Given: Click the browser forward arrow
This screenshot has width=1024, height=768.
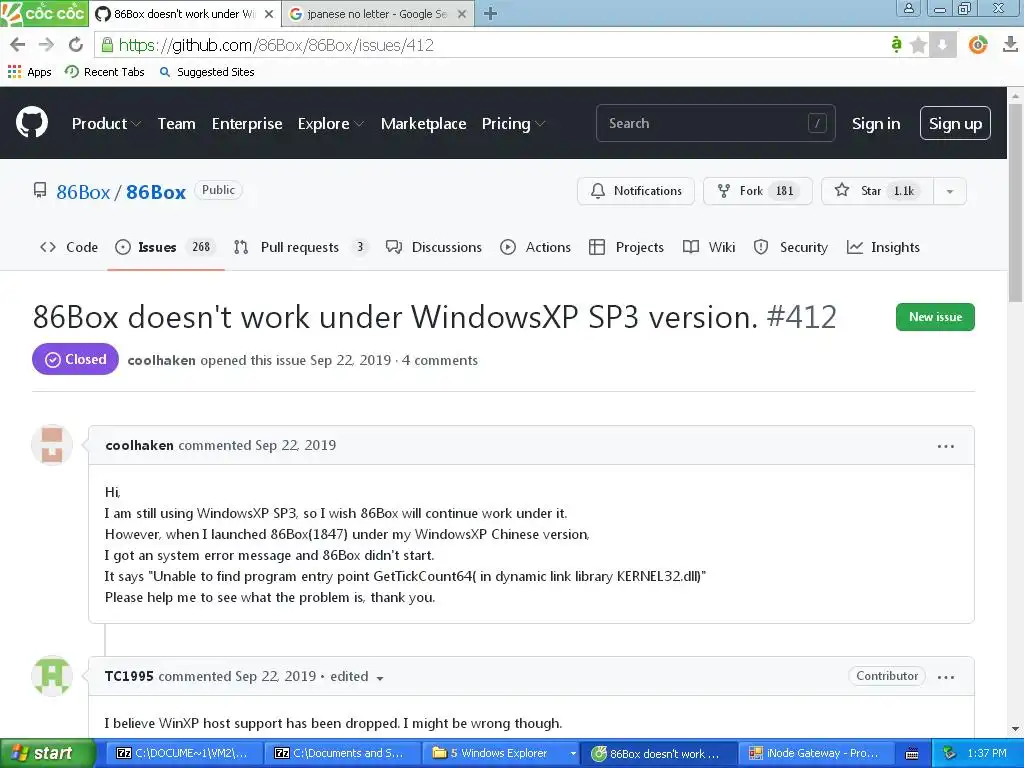Looking at the screenshot, I should [x=46, y=44].
